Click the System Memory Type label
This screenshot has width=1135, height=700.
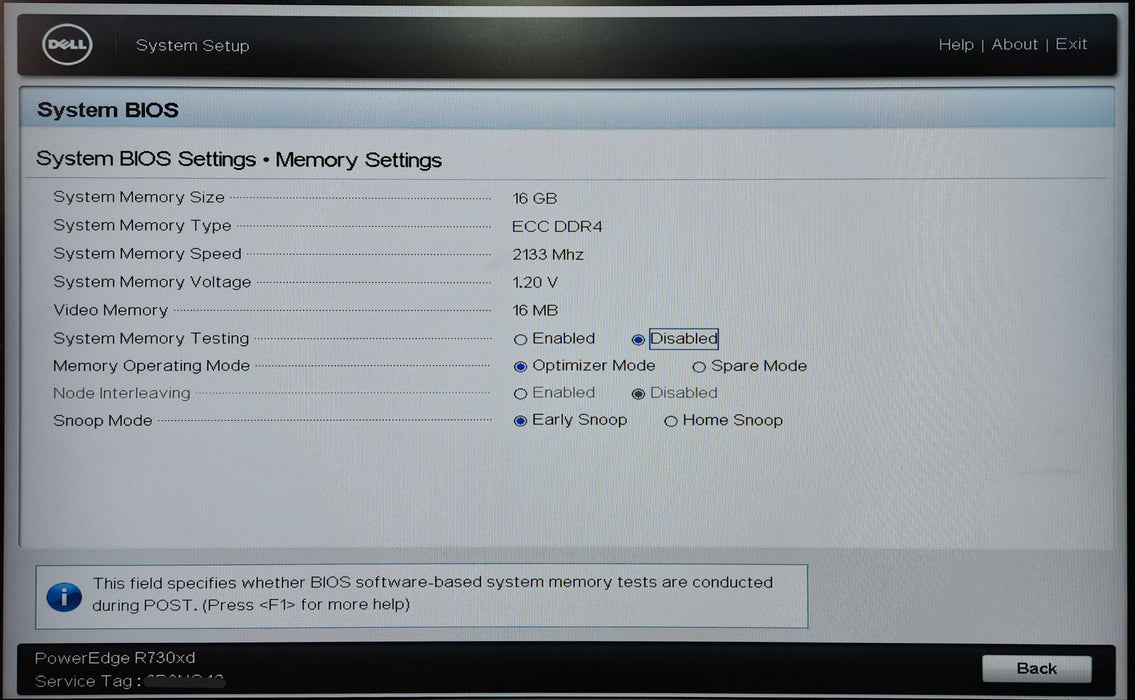(x=142, y=225)
